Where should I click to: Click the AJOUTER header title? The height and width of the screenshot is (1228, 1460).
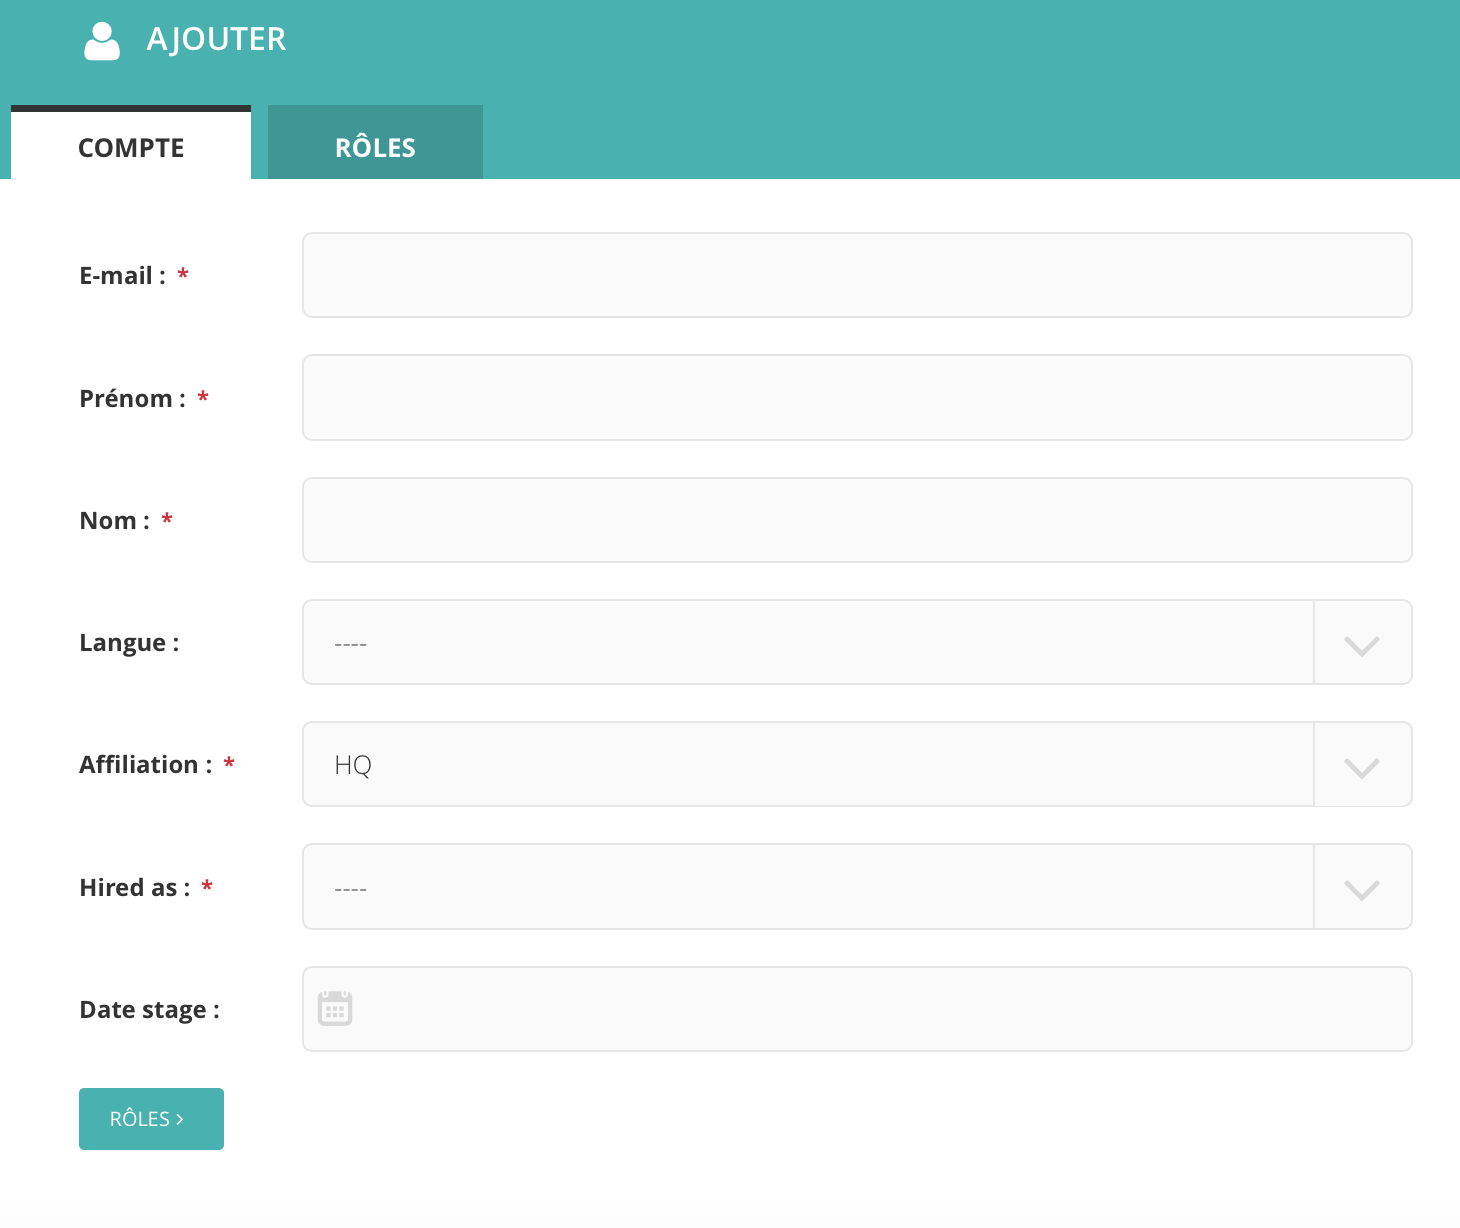[x=216, y=39]
